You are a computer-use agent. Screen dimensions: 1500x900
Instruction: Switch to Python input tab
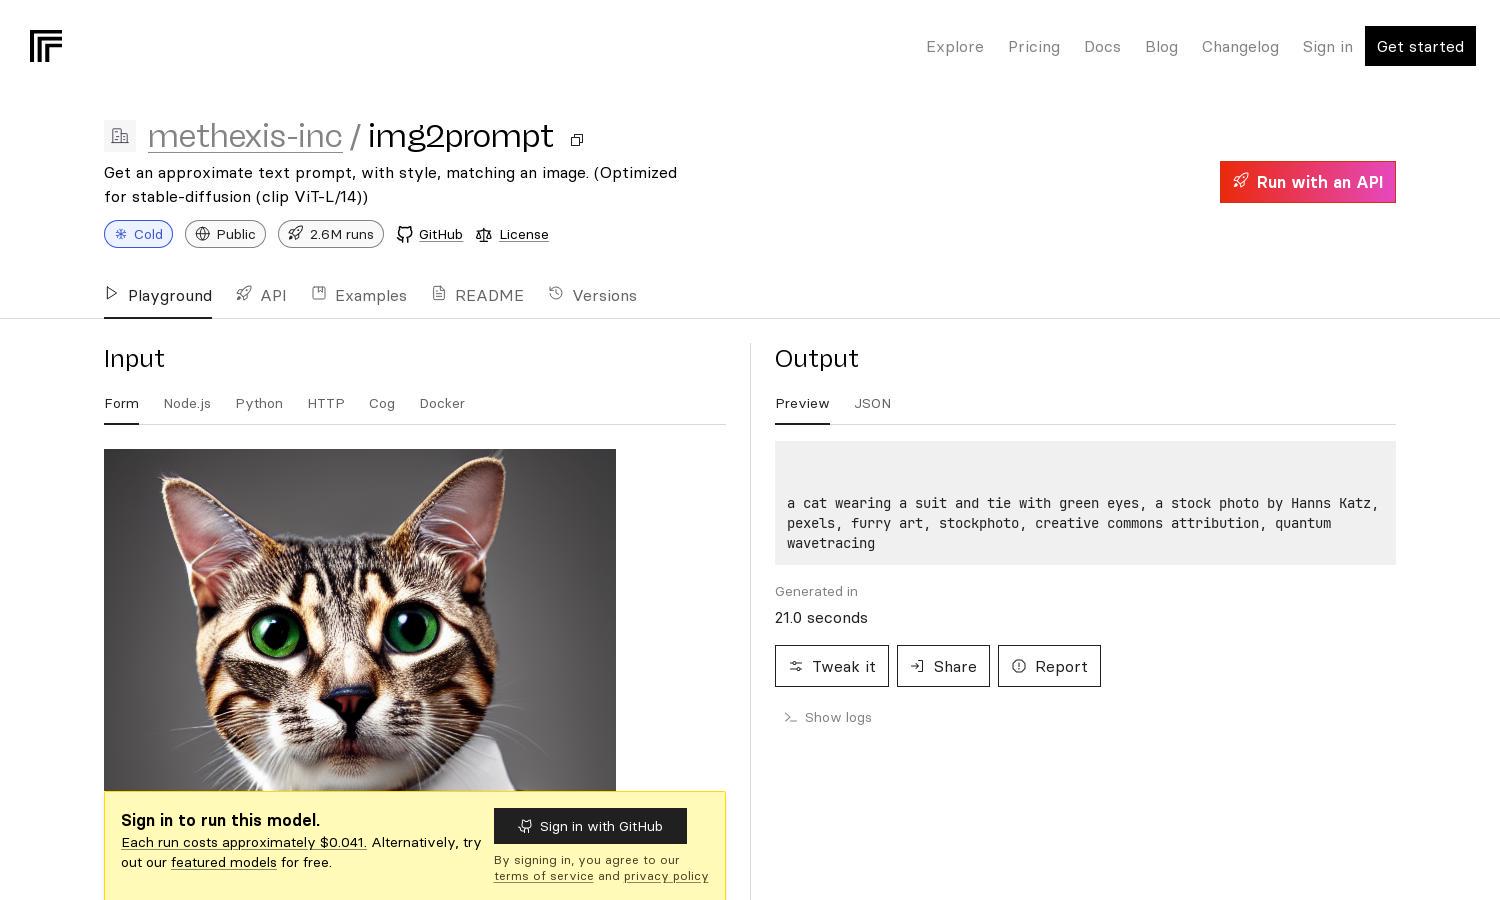[x=259, y=403]
